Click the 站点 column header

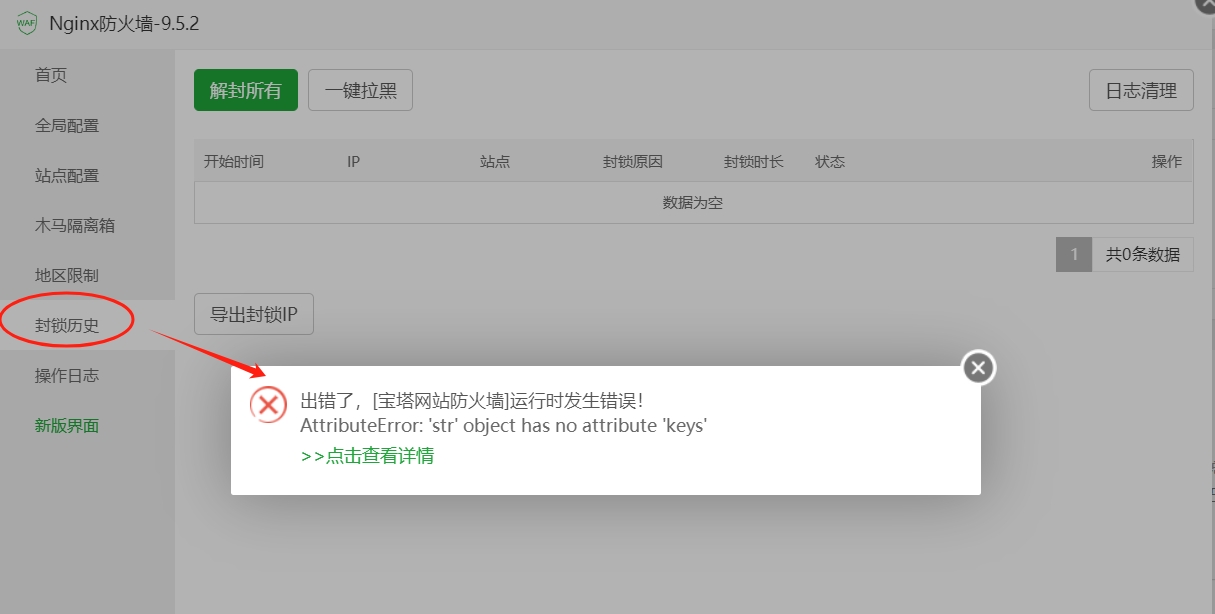[495, 161]
